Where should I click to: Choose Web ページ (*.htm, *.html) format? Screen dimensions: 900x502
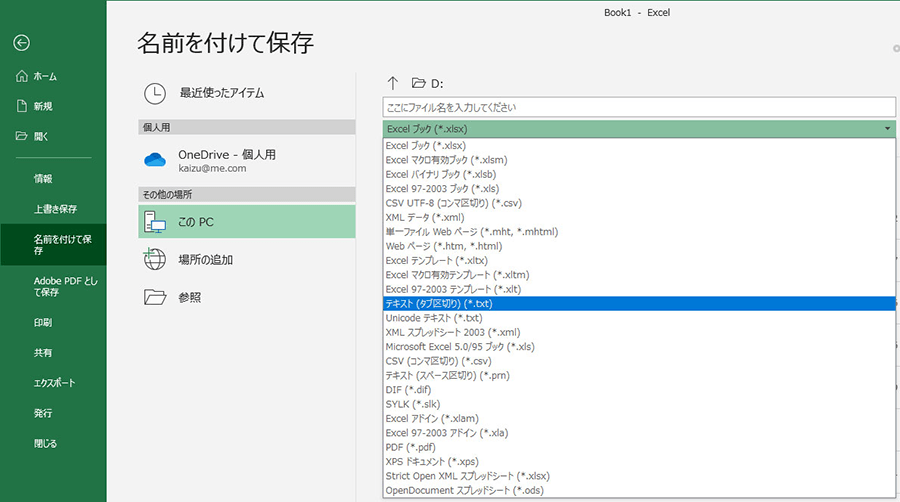pos(639,246)
